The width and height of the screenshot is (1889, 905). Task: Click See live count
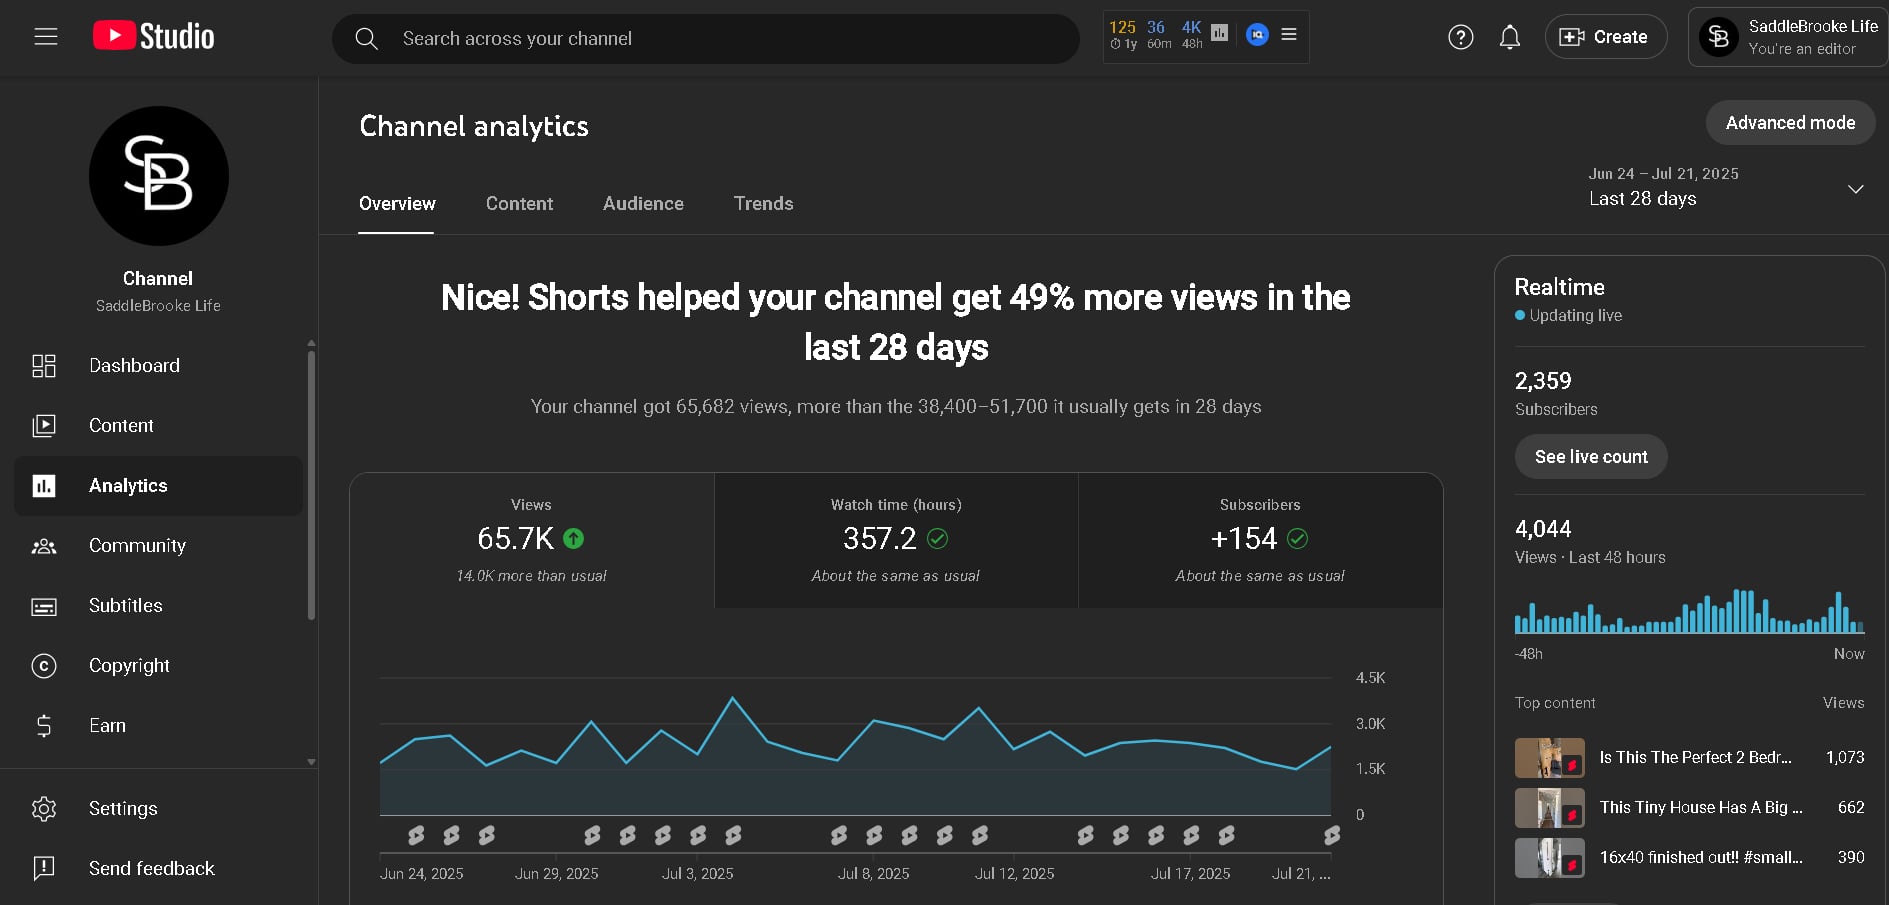coord(1591,457)
